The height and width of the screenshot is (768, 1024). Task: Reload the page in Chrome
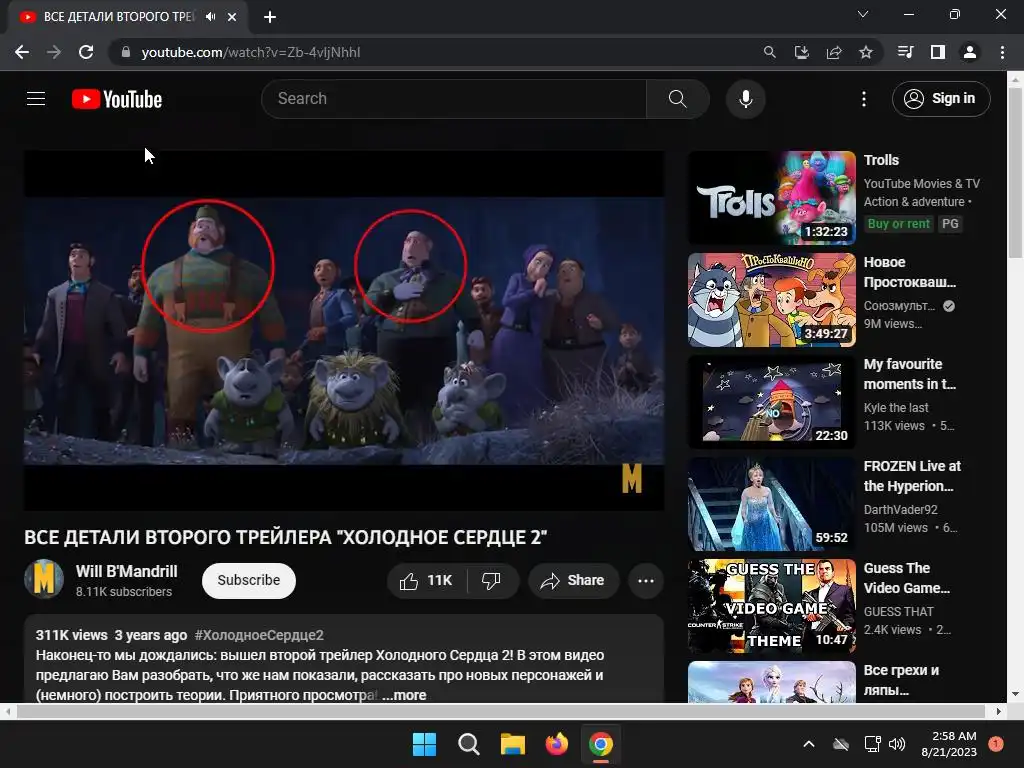point(86,52)
